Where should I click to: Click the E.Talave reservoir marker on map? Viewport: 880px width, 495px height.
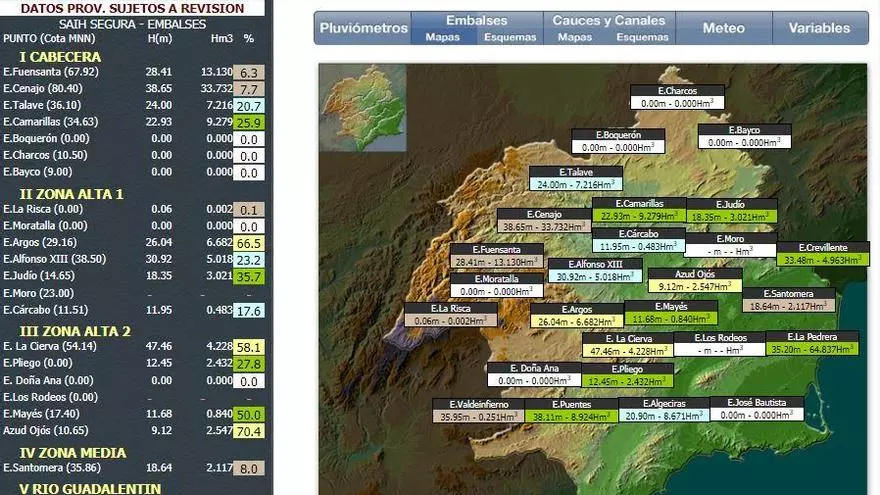[575, 178]
